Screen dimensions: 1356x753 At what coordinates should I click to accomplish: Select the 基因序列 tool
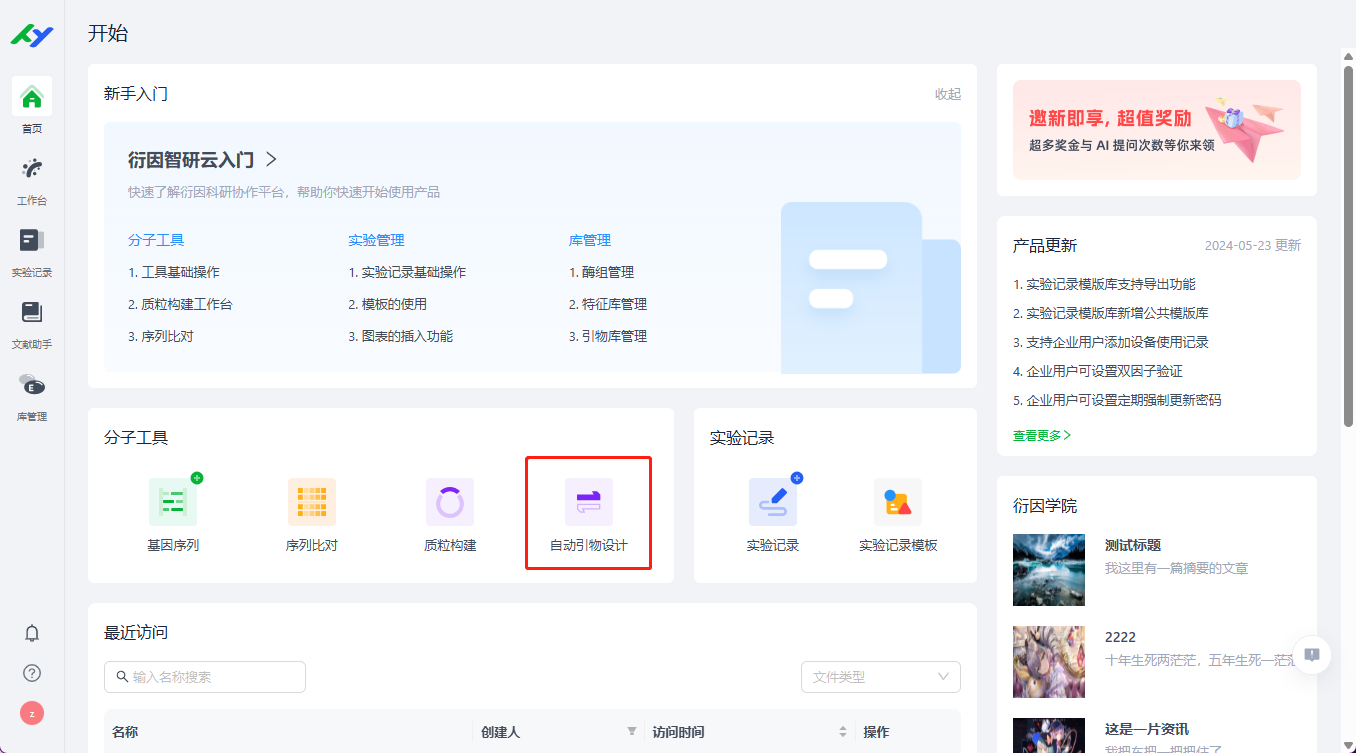click(x=173, y=513)
